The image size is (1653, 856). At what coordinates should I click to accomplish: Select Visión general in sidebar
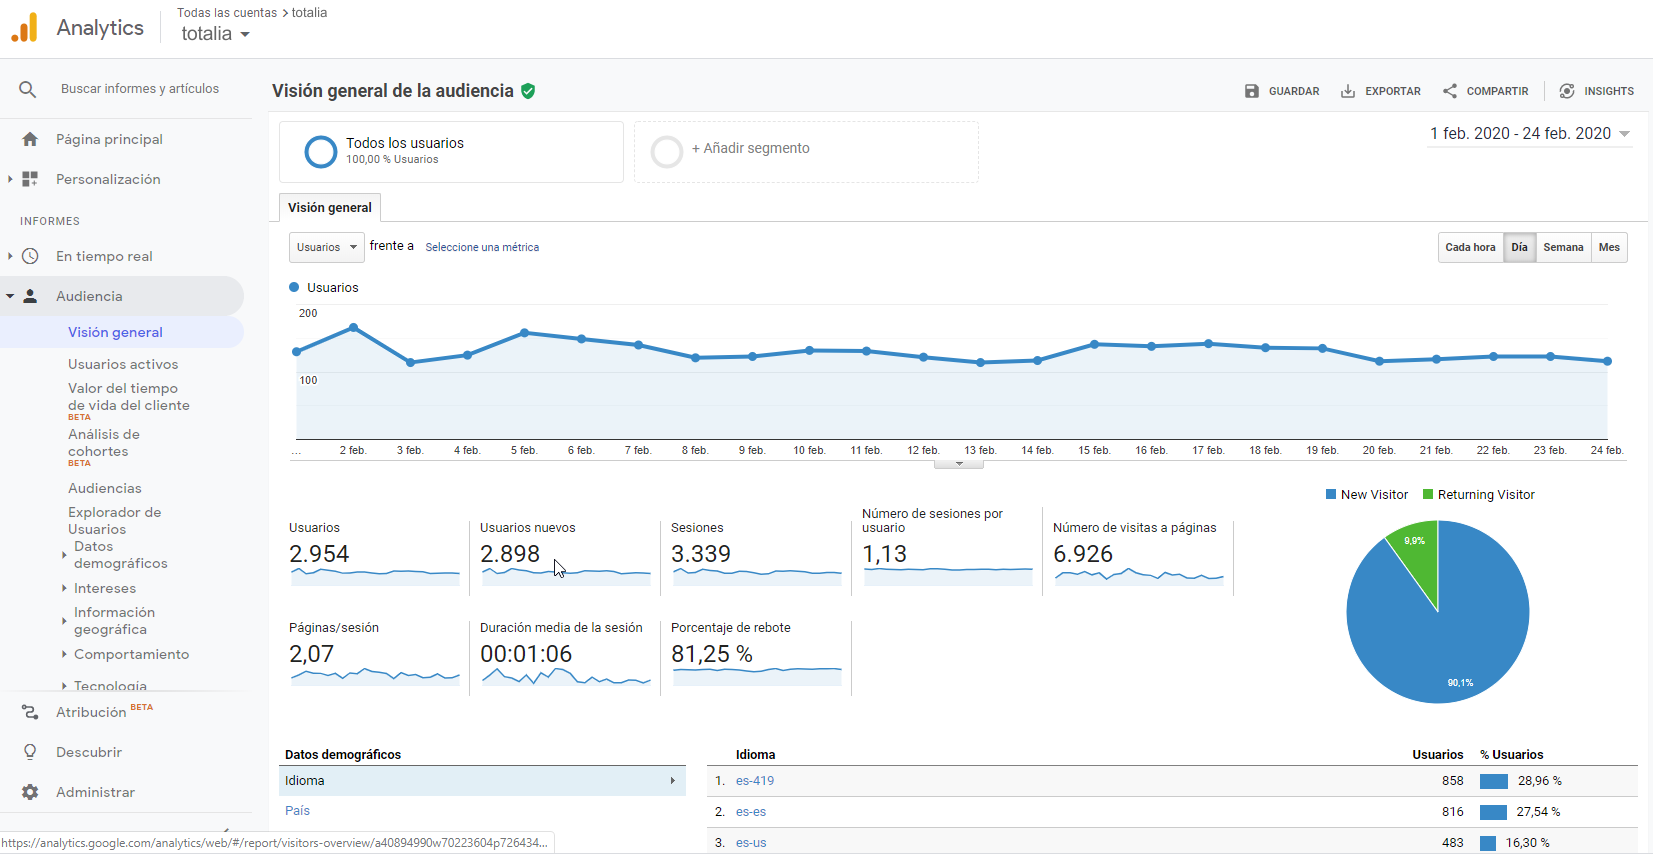[x=115, y=332]
